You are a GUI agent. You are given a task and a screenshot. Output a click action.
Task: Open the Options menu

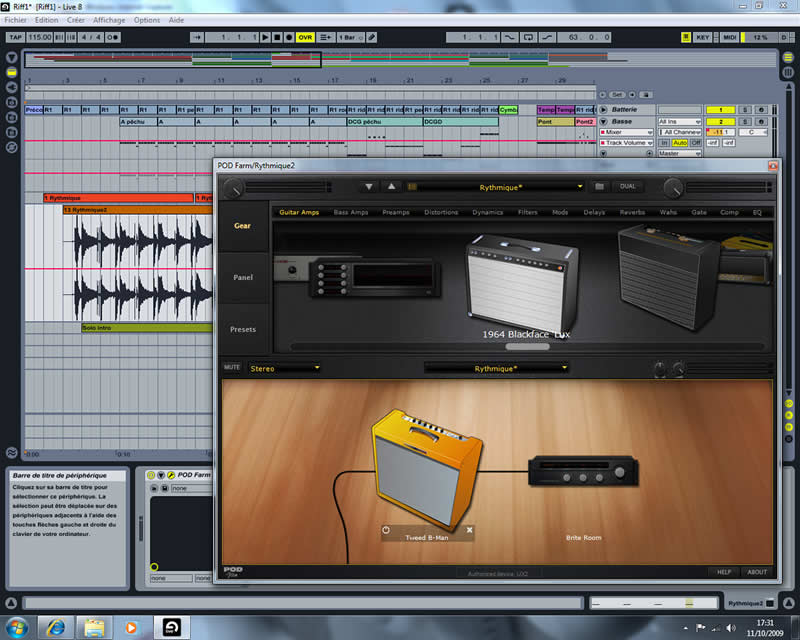tap(147, 20)
